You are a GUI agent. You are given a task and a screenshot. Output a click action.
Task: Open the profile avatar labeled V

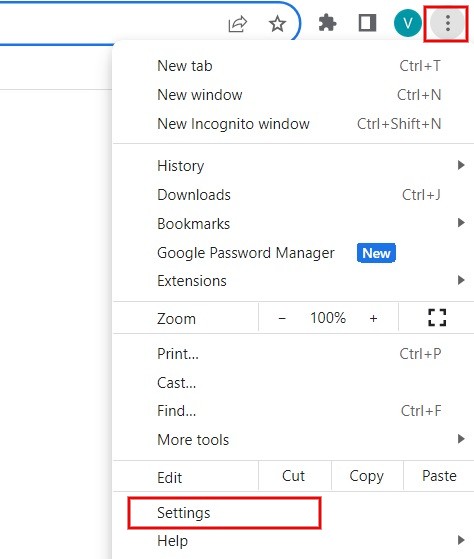[x=408, y=23]
